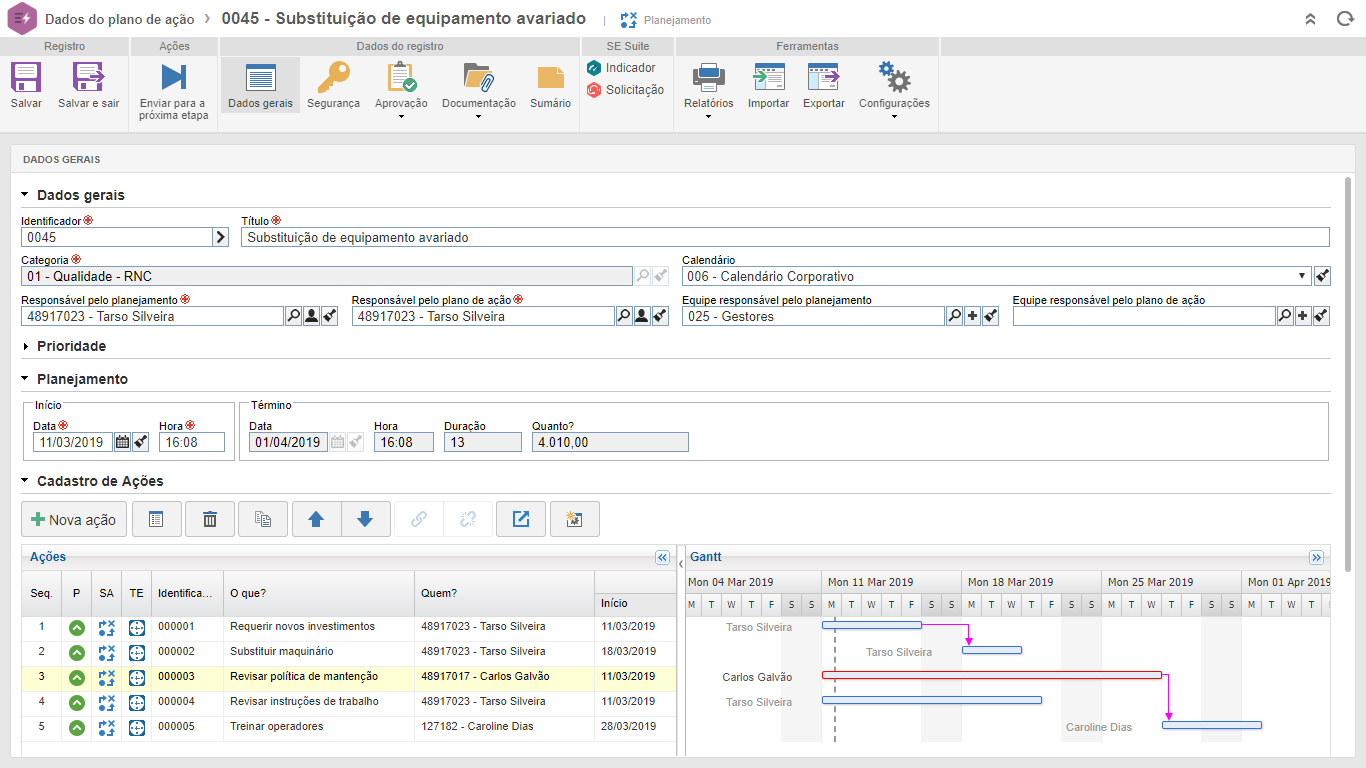Screen dimensions: 1366x768
Task: Collapse the Ações panel with the double-arrow
Action: tap(662, 558)
